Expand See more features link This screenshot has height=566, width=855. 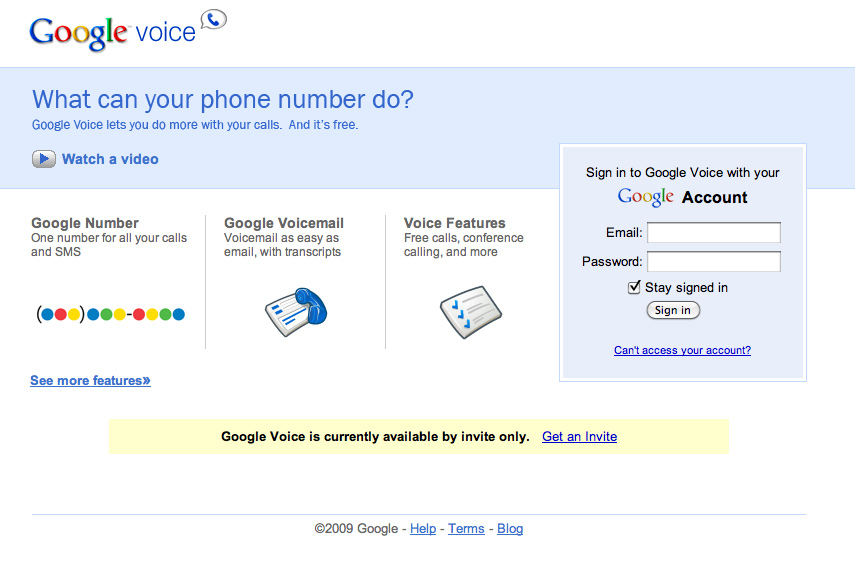(90, 381)
